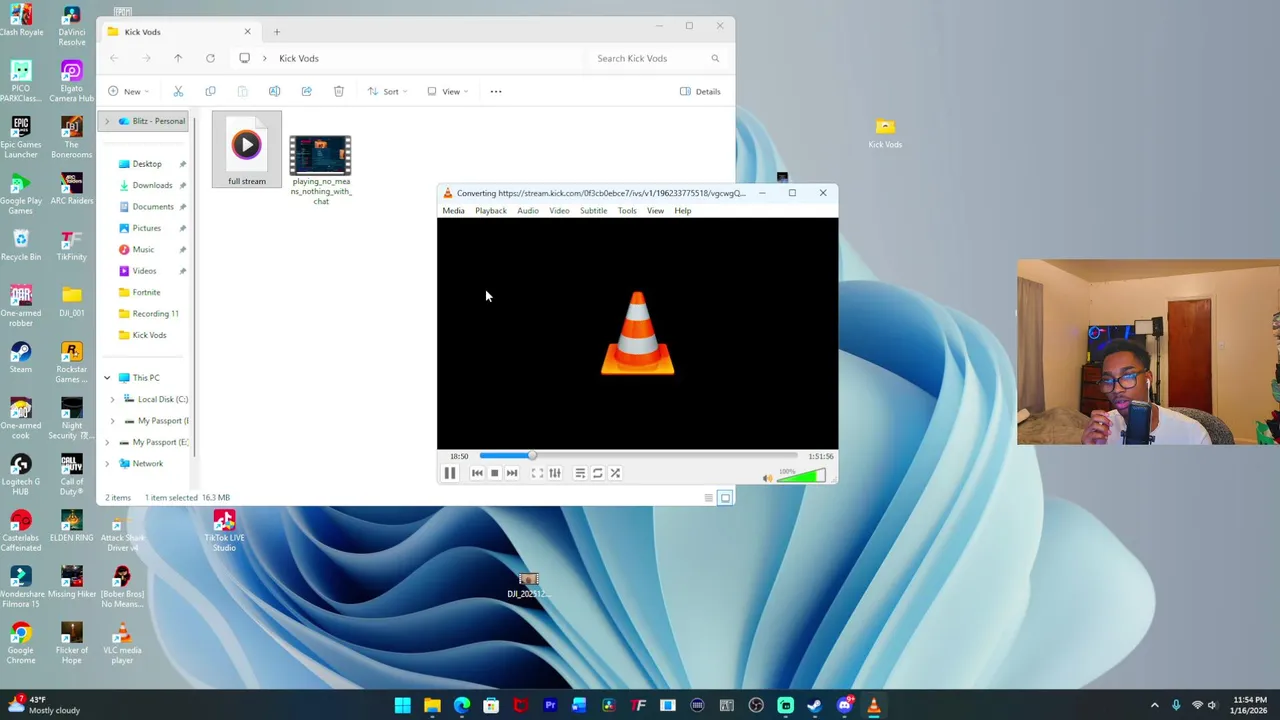Toggle VLC loop mode
This screenshot has width=1280, height=720.
(x=598, y=473)
